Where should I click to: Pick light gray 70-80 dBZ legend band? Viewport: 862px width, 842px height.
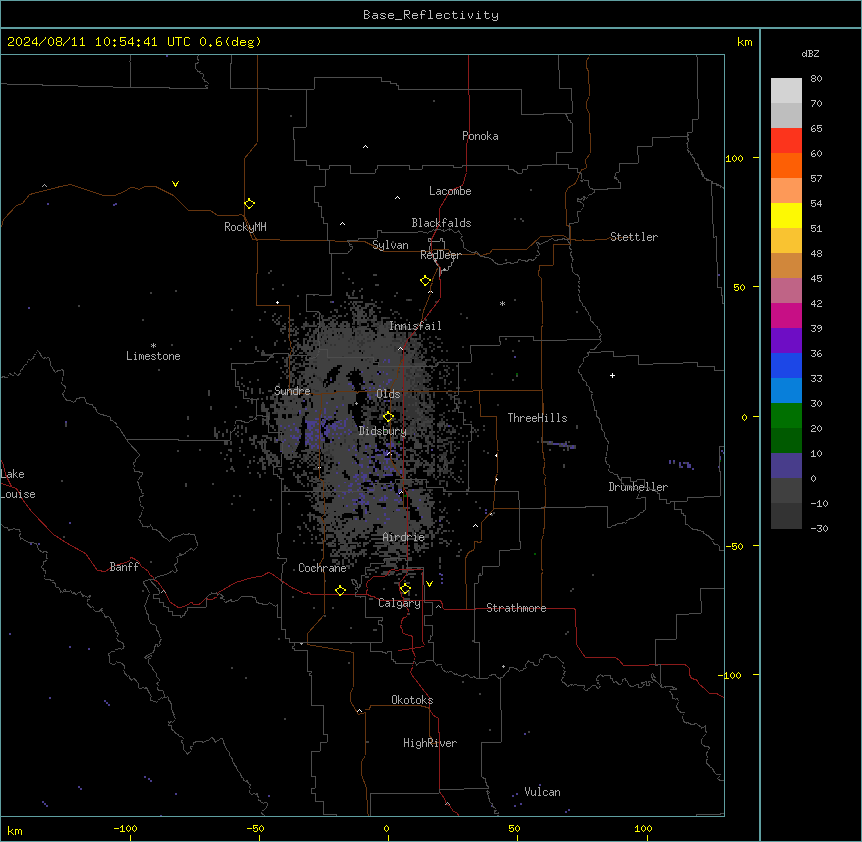pyautogui.click(x=786, y=91)
